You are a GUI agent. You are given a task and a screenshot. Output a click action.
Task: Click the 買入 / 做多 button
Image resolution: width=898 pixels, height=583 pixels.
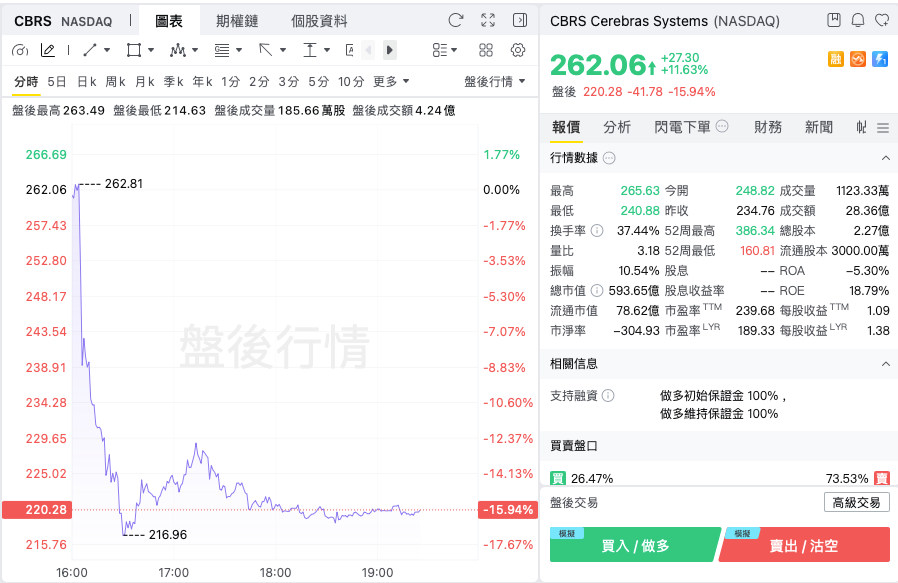[x=635, y=545]
